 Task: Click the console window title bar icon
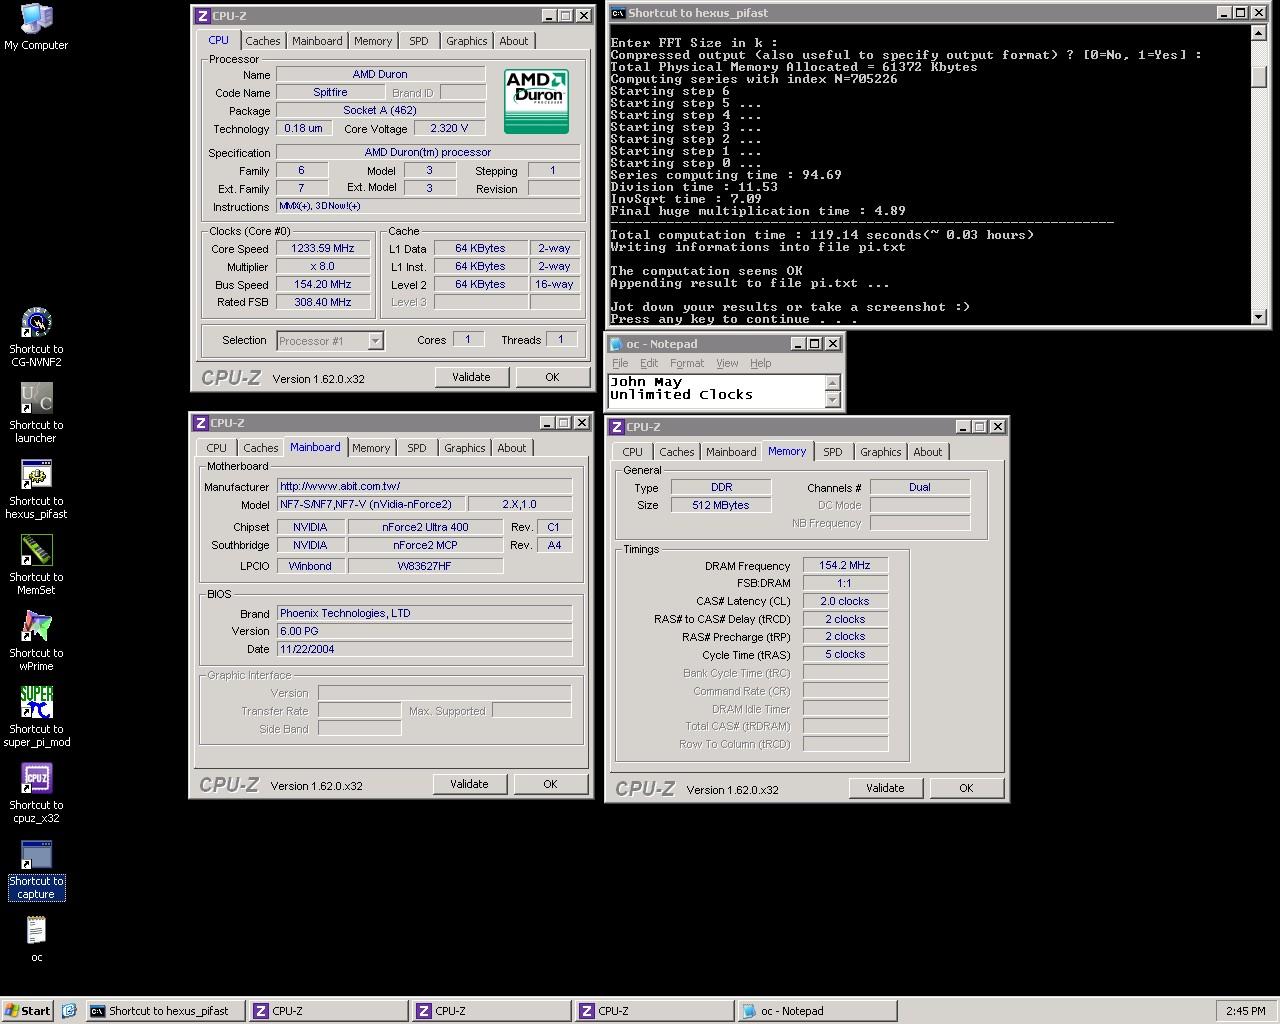619,13
